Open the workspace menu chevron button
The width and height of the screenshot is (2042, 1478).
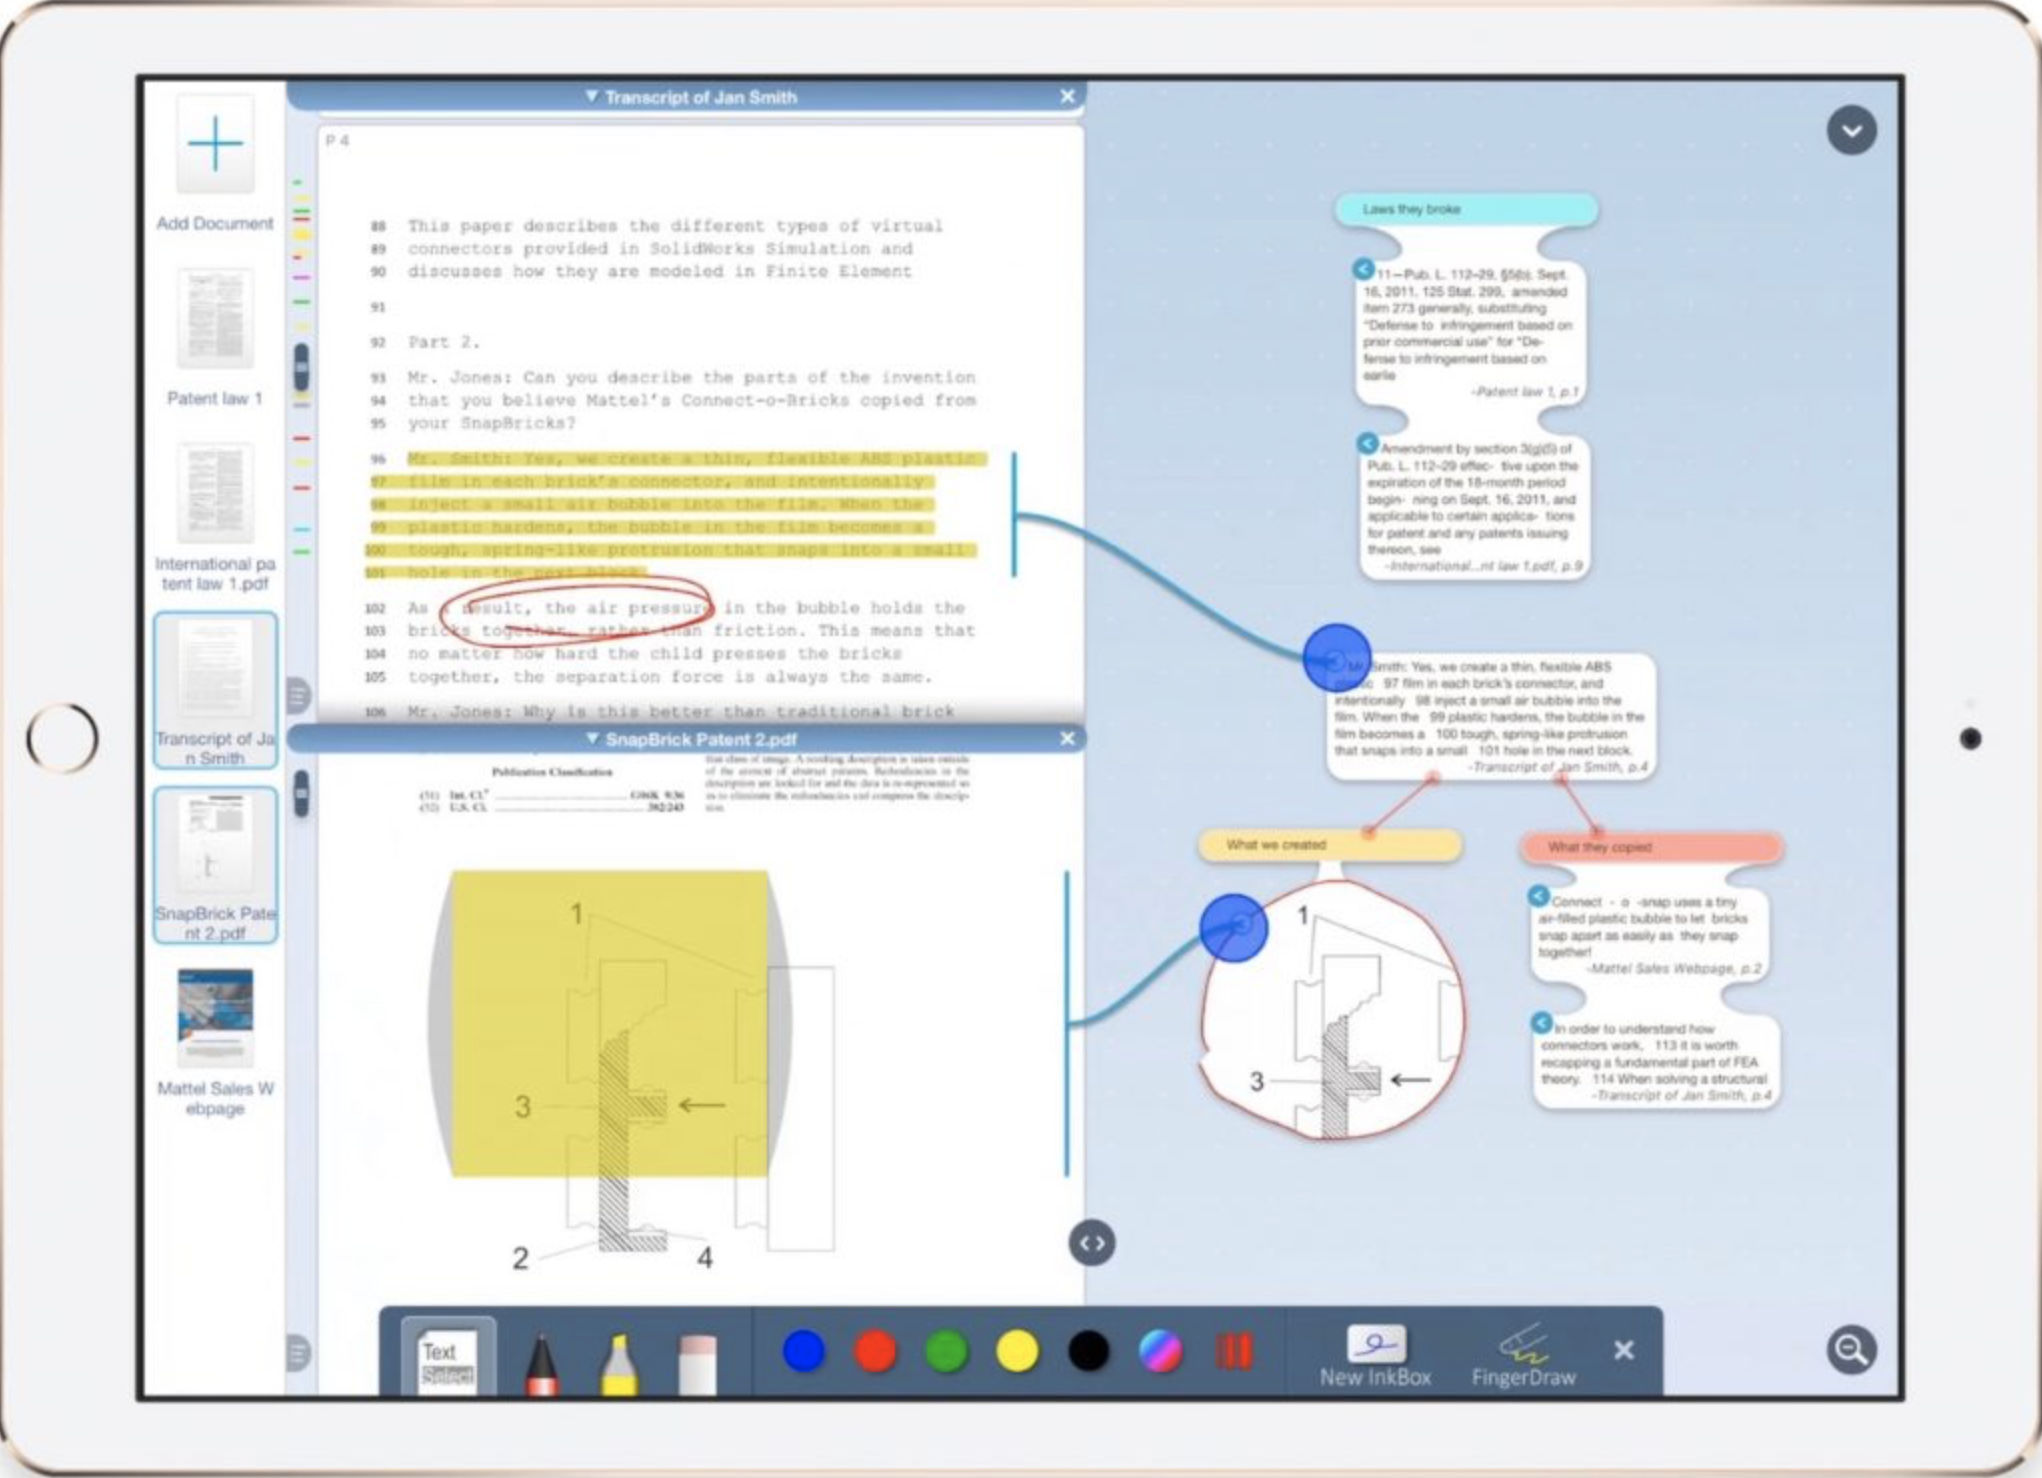[1851, 131]
